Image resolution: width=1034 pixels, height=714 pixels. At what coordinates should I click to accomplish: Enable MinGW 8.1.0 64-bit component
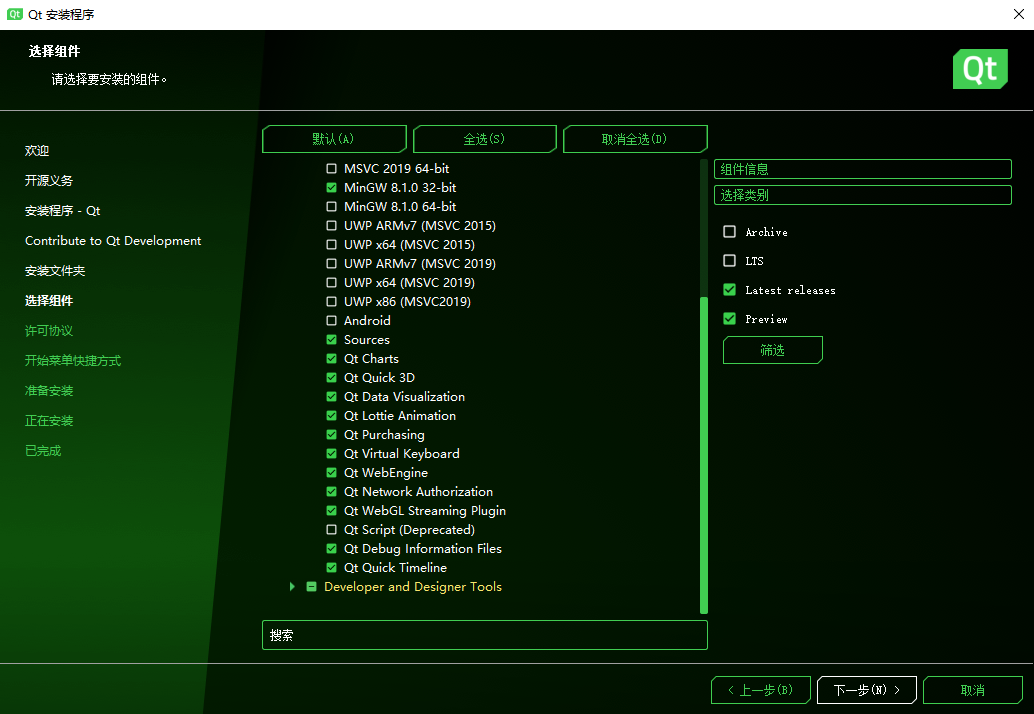point(332,207)
